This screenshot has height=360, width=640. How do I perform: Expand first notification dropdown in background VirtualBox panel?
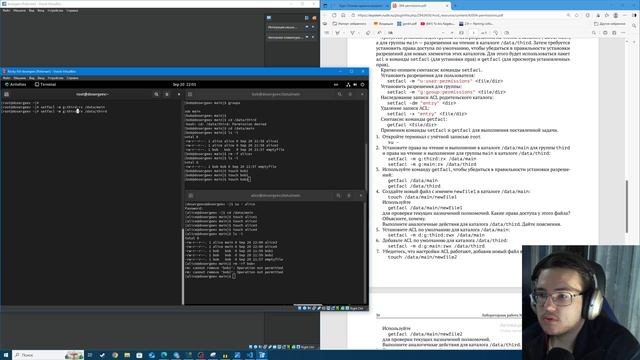click(x=307, y=27)
